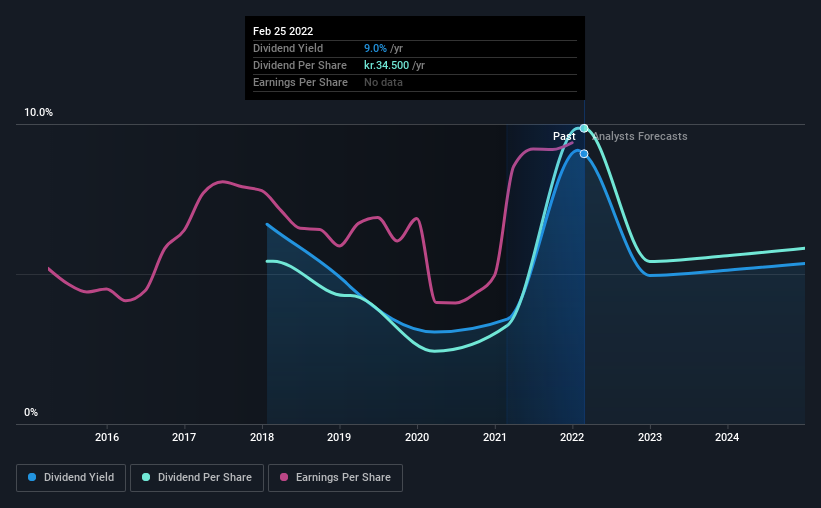Click the 2024 x-axis label

[727, 437]
